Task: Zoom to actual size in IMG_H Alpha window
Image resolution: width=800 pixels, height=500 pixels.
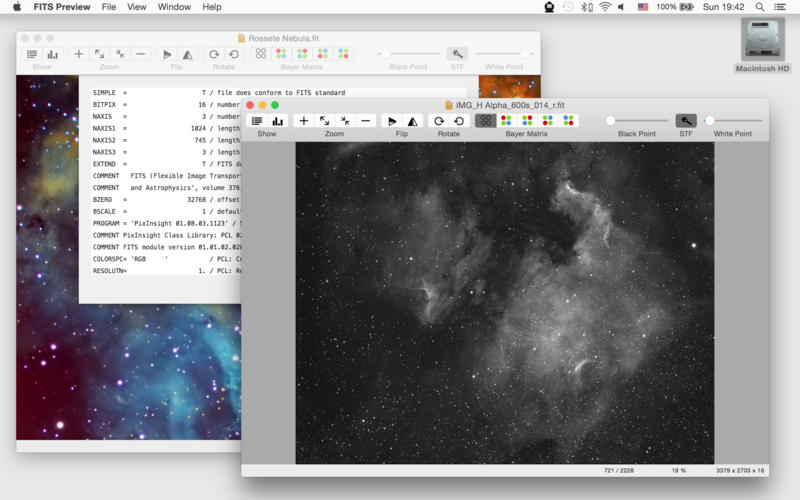Action: 345,121
